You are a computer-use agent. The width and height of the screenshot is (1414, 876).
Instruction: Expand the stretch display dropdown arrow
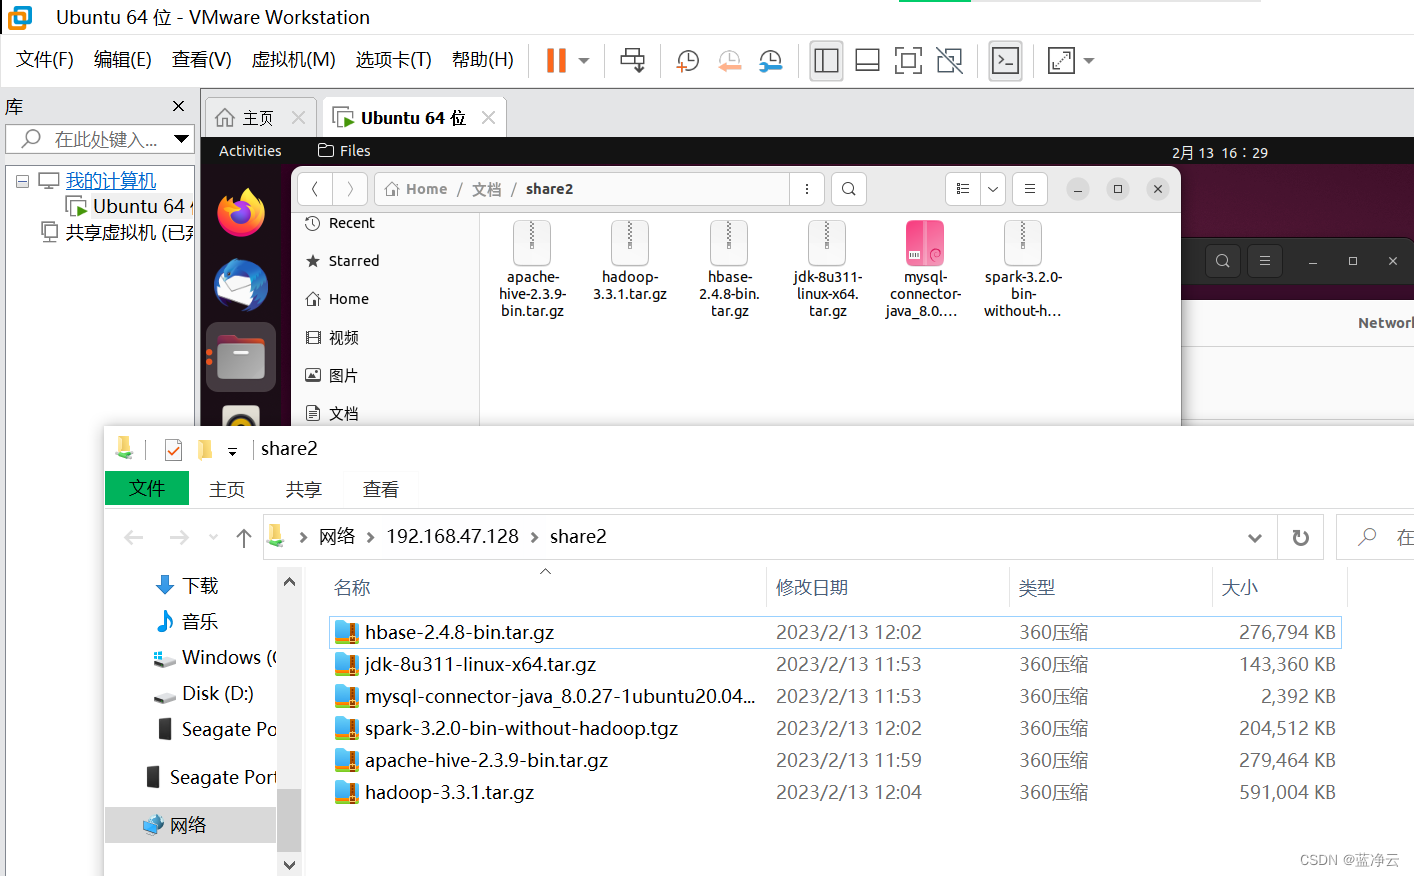1089,61
